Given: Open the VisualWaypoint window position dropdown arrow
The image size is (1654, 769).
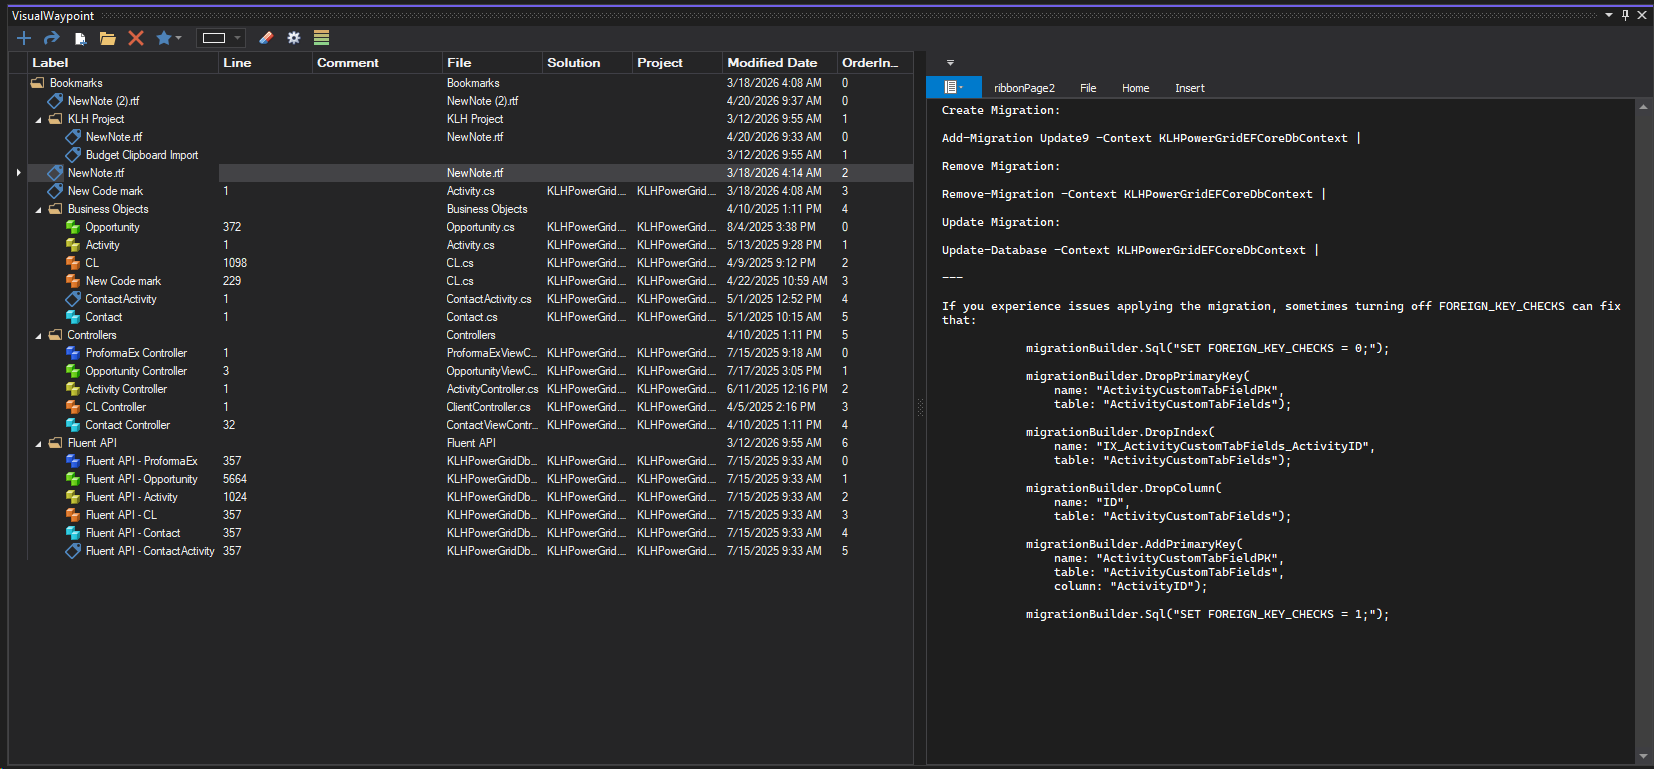Looking at the screenshot, I should pos(1609,15).
